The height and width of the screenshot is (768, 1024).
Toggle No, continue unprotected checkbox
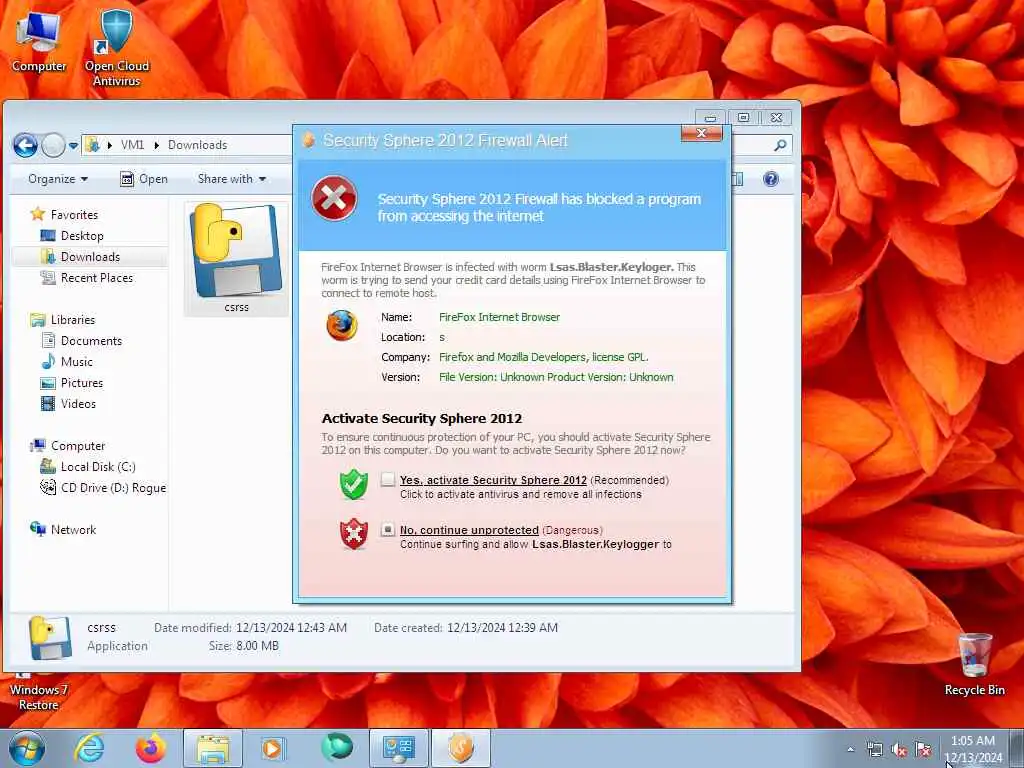(x=388, y=530)
